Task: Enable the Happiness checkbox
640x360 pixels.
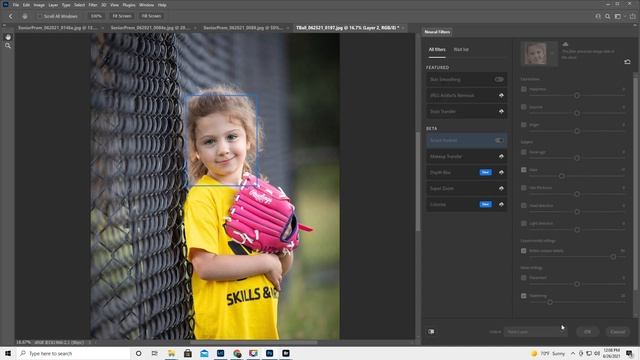Action: pos(524,89)
